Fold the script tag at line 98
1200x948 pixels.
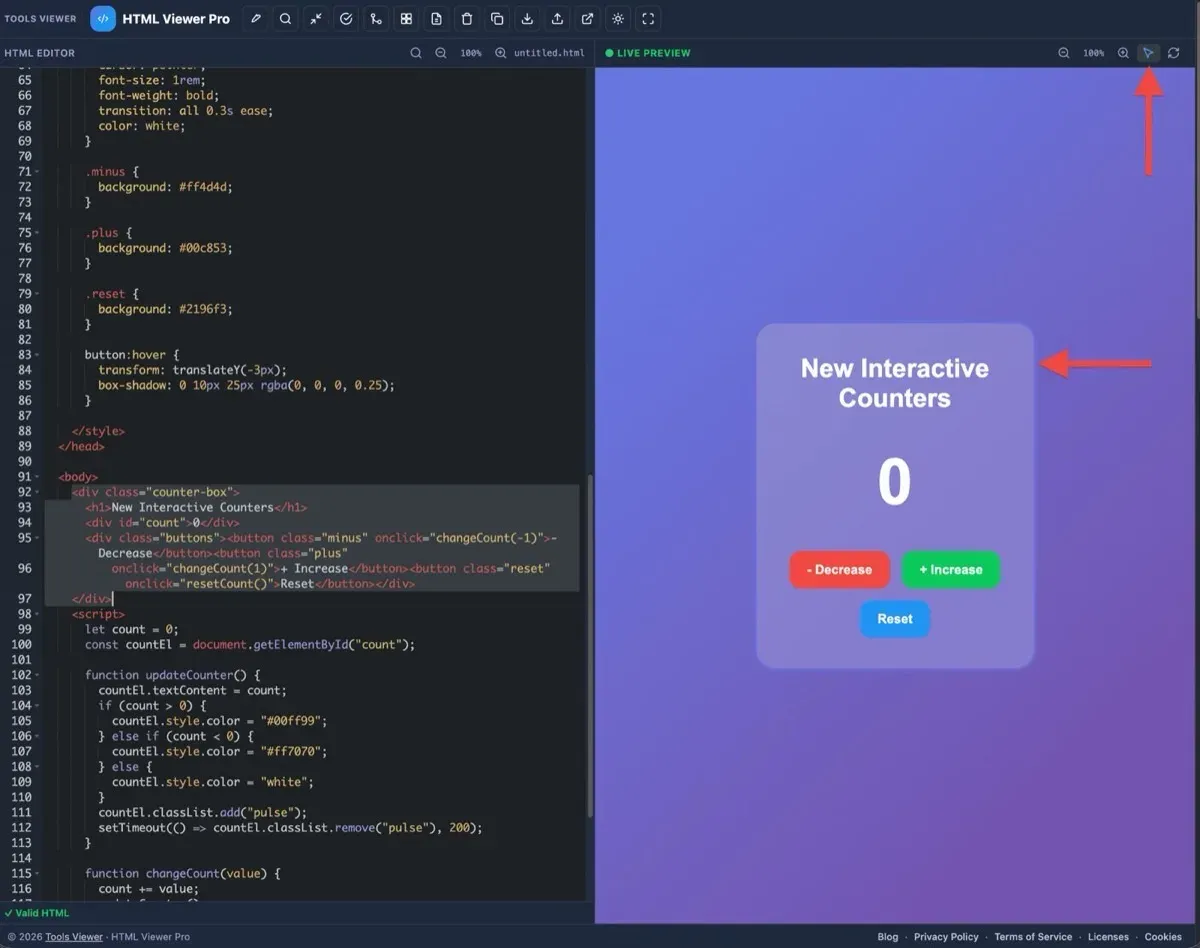pyautogui.click(x=38, y=614)
